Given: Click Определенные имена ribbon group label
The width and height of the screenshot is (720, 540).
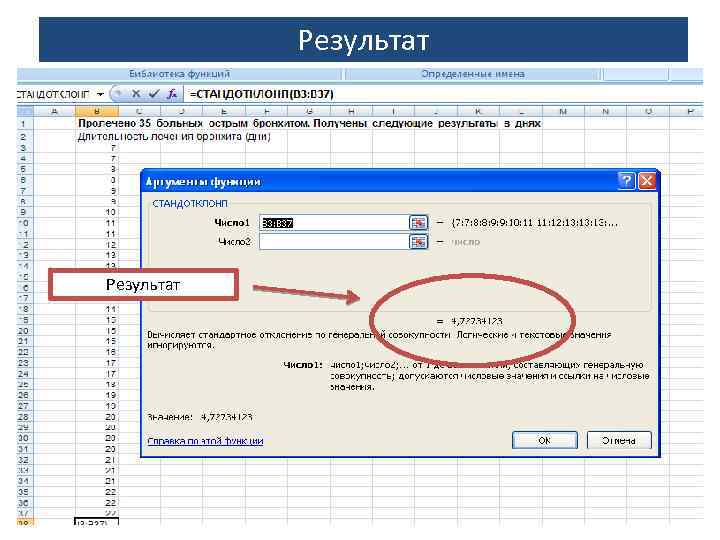Looking at the screenshot, I should pos(473,74).
